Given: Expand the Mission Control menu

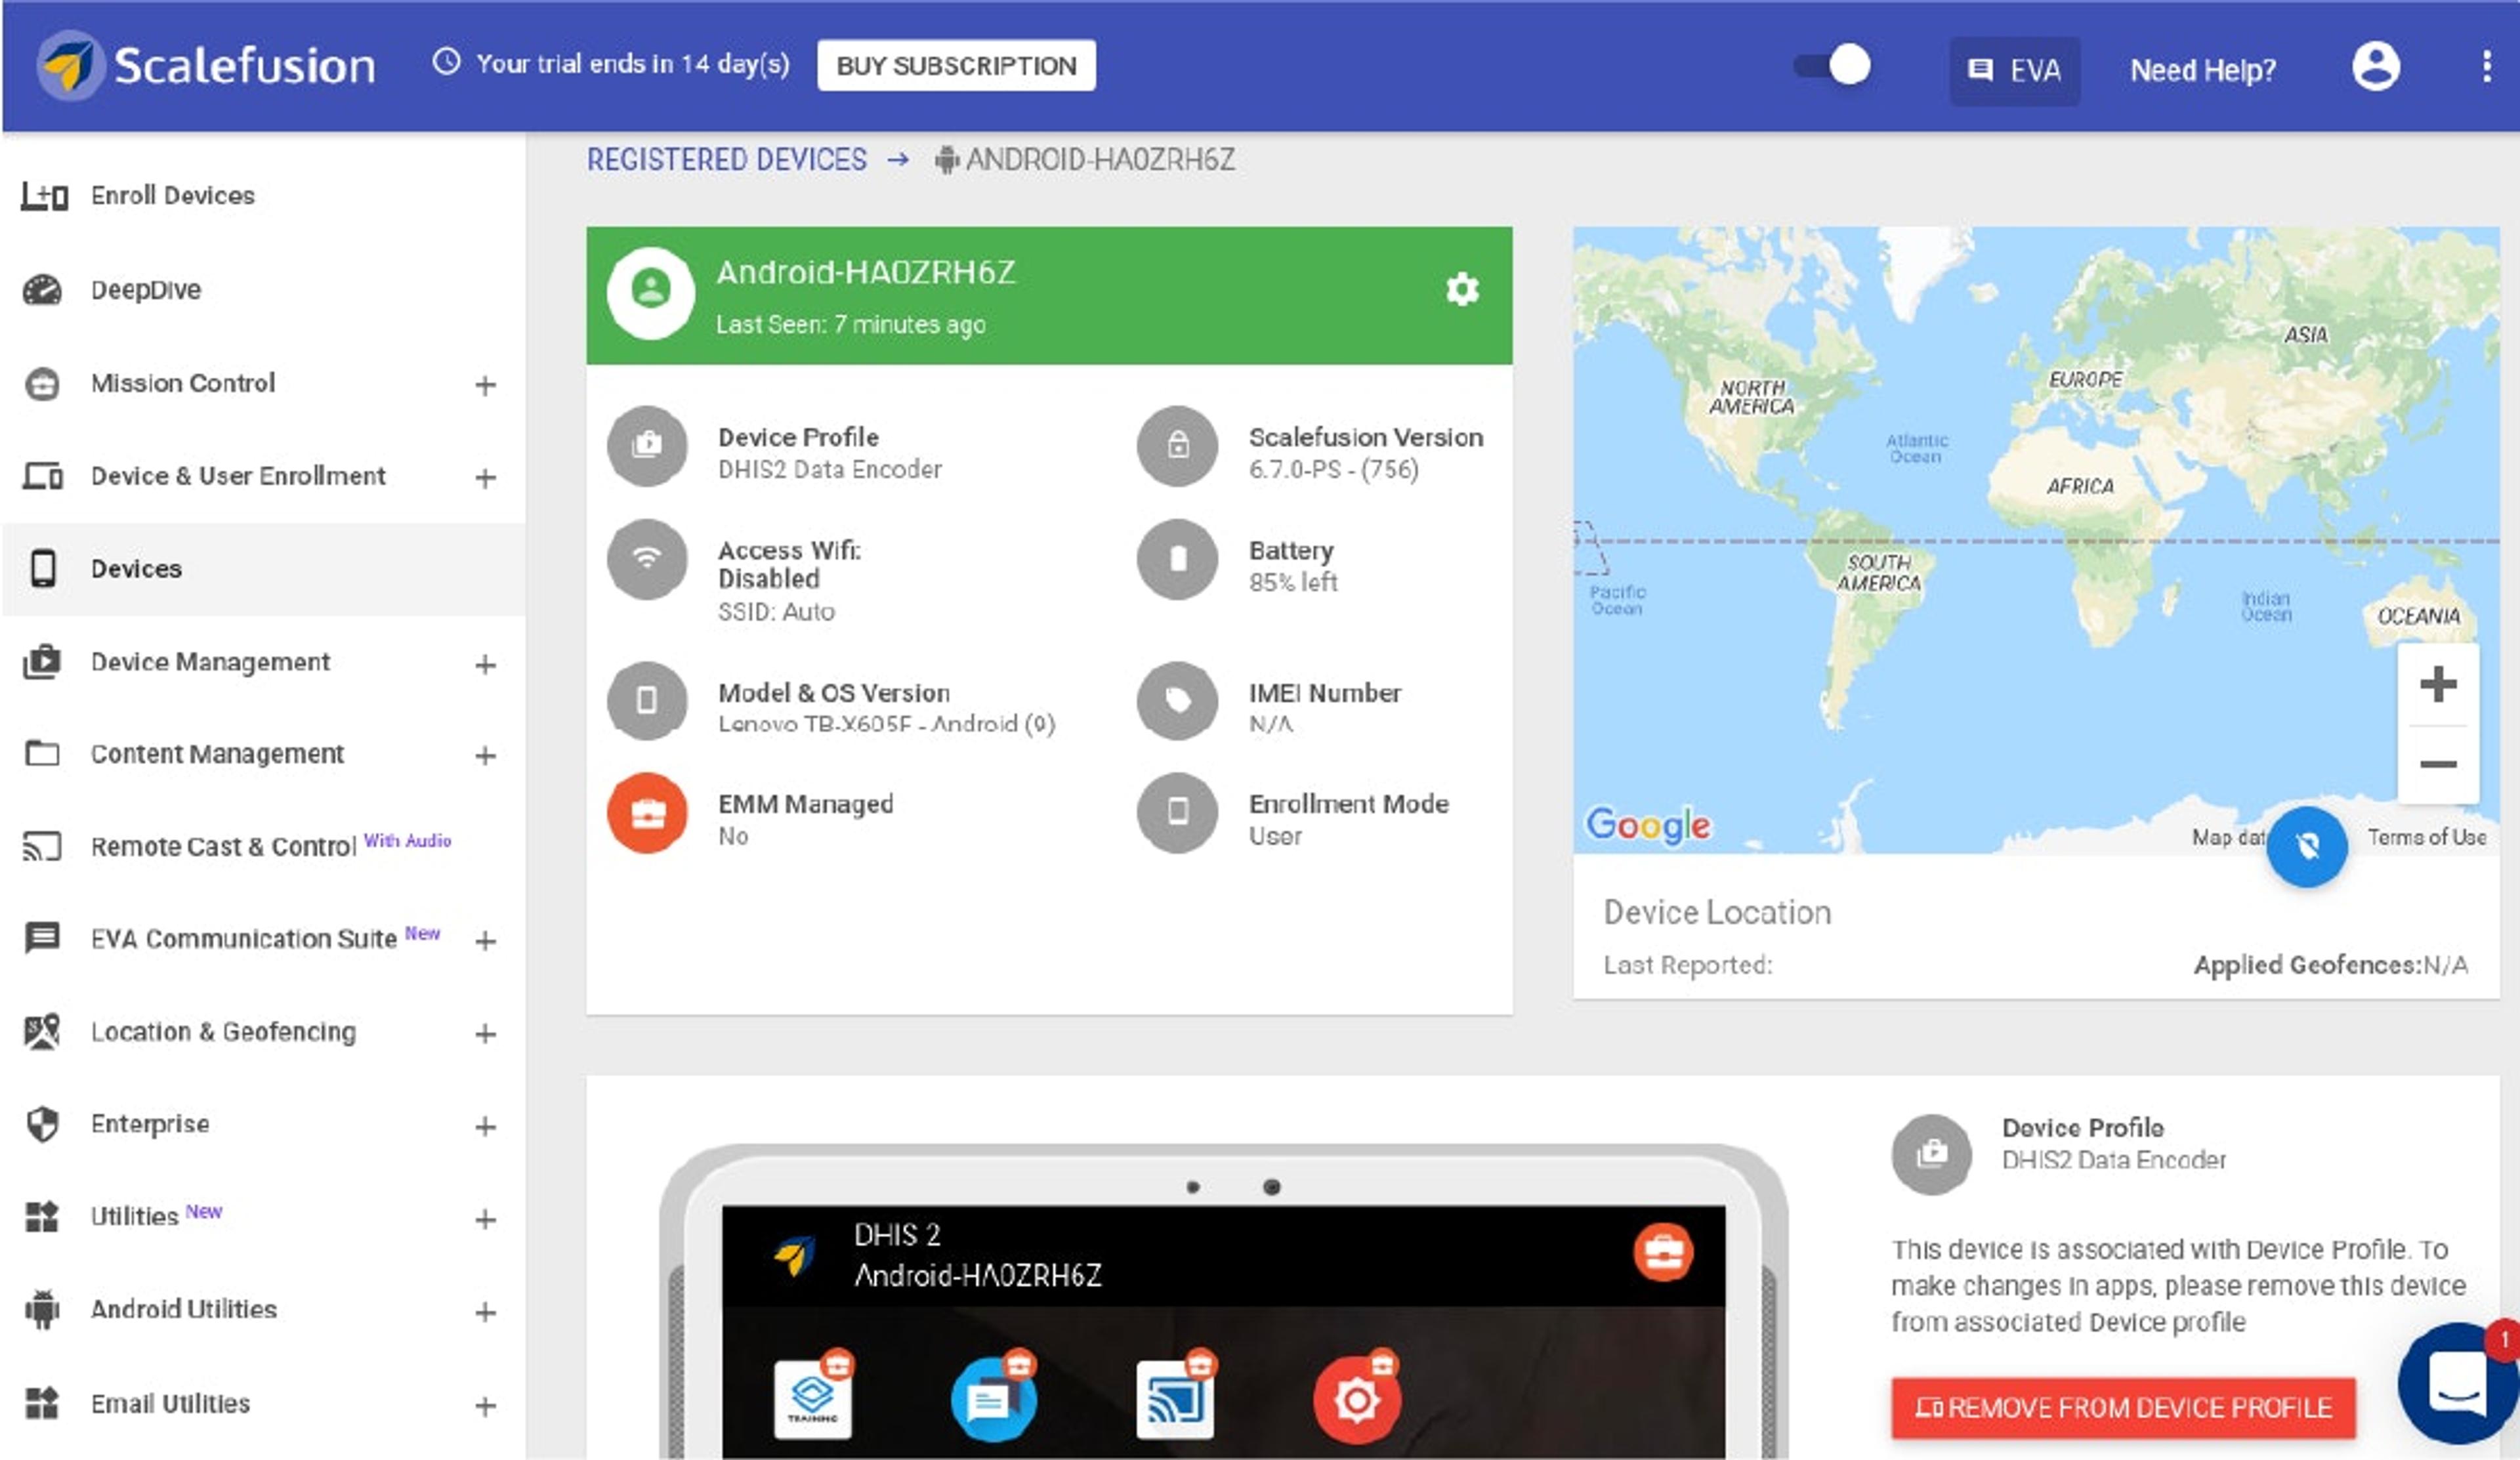Looking at the screenshot, I should click(485, 385).
